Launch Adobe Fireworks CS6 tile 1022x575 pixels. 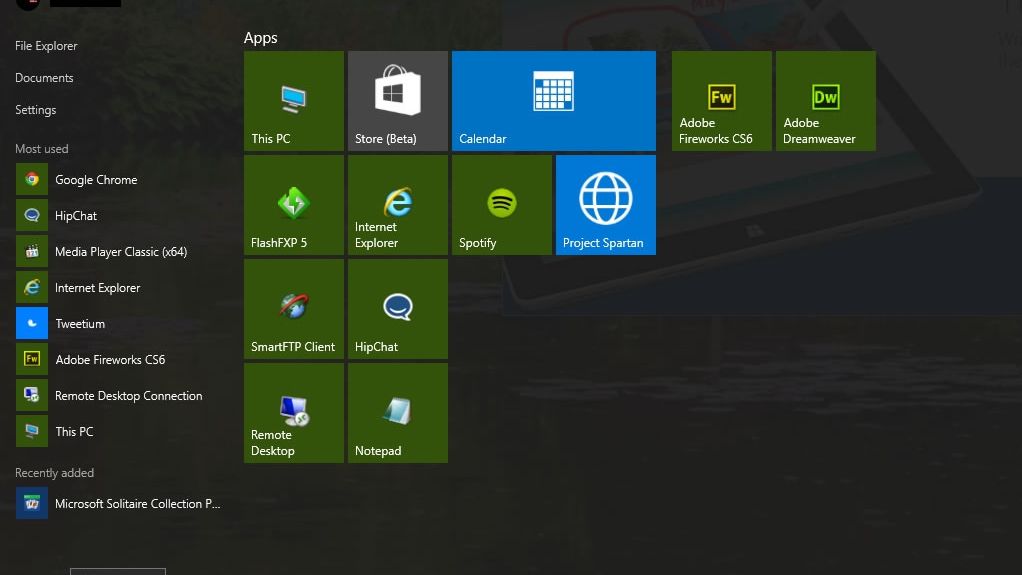click(722, 101)
